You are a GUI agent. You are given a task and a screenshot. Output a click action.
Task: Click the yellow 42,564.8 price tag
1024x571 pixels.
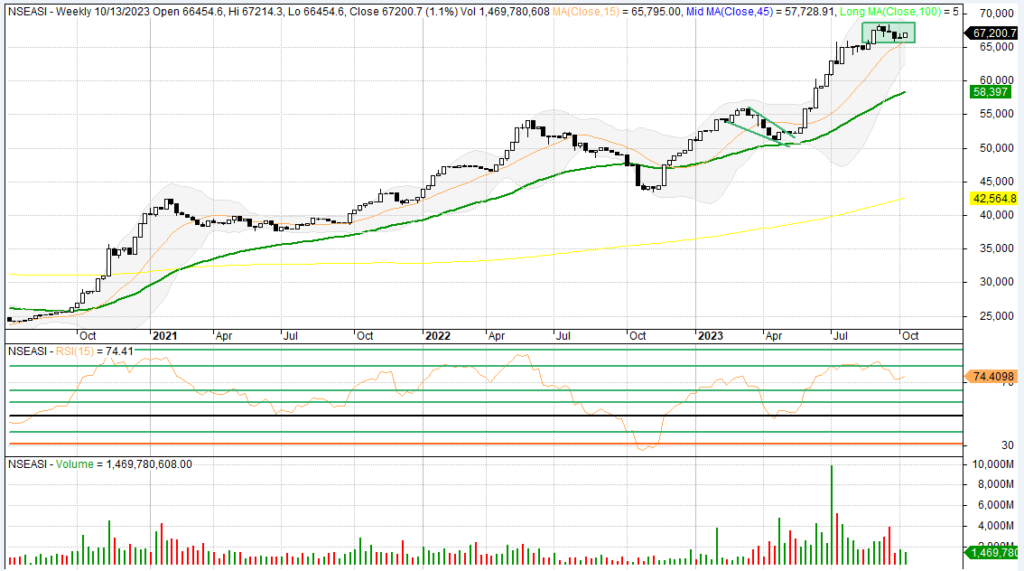pyautogui.click(x=993, y=199)
